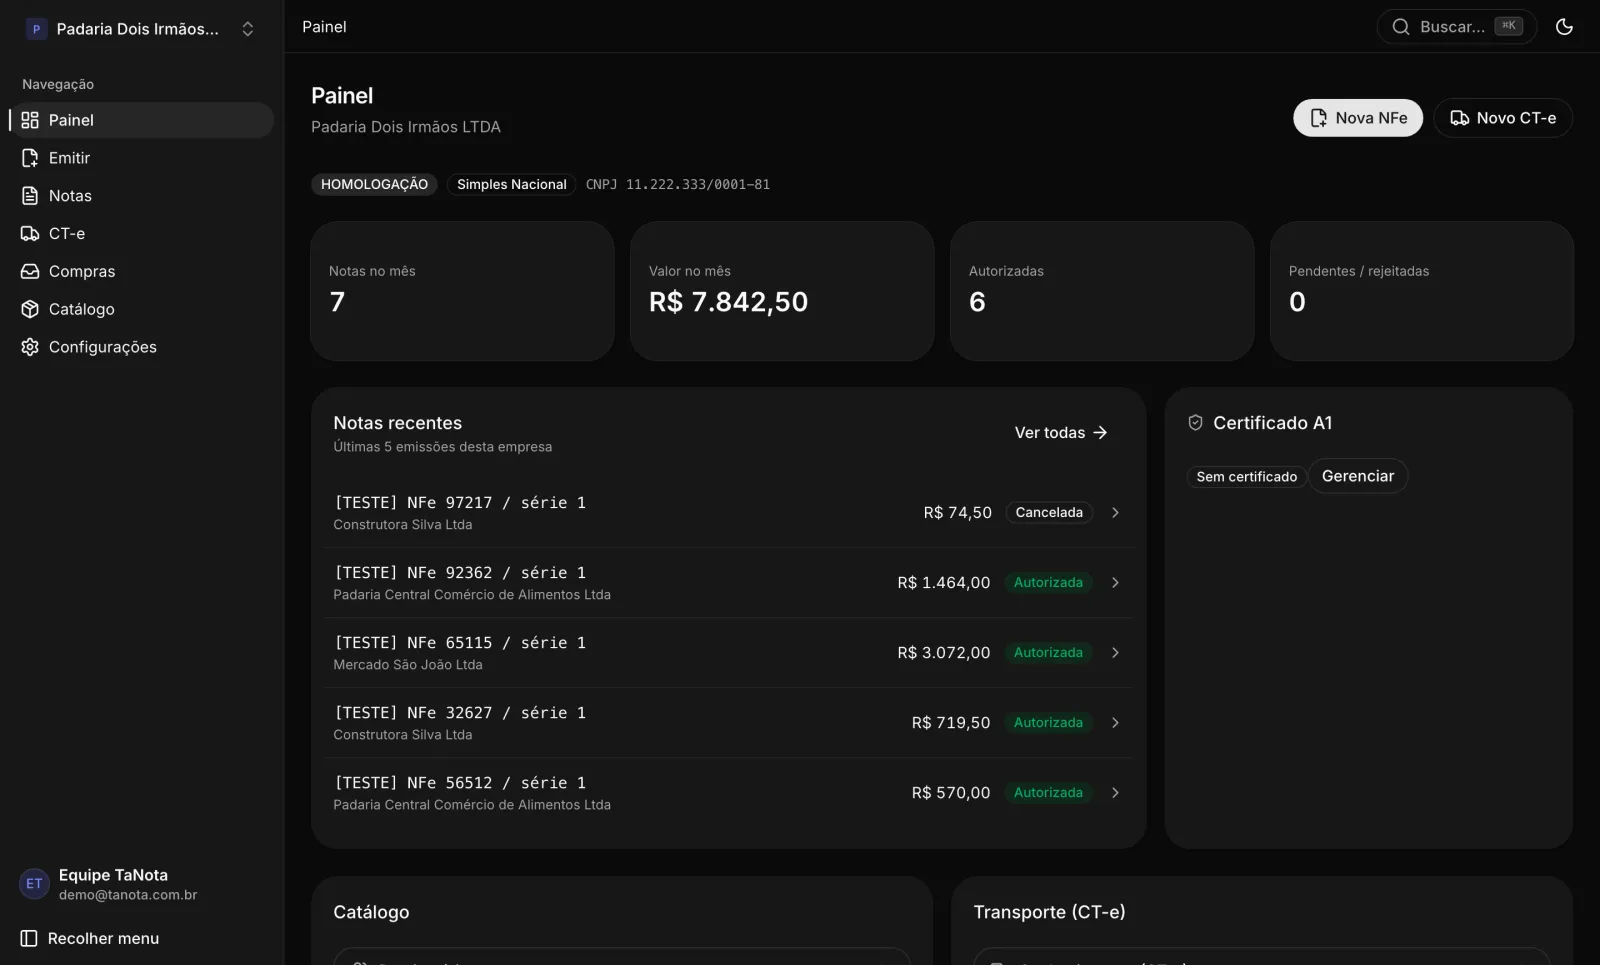
Task: Click the Compras inbox icon
Action: click(x=30, y=272)
